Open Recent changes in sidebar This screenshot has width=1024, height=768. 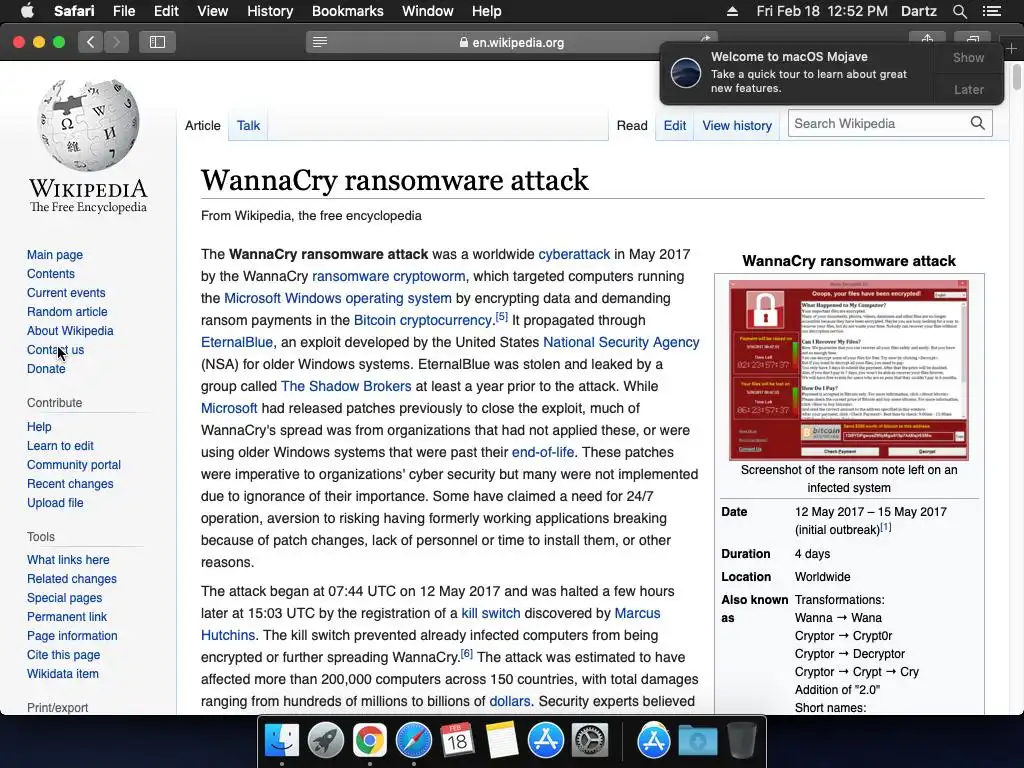click(x=70, y=484)
